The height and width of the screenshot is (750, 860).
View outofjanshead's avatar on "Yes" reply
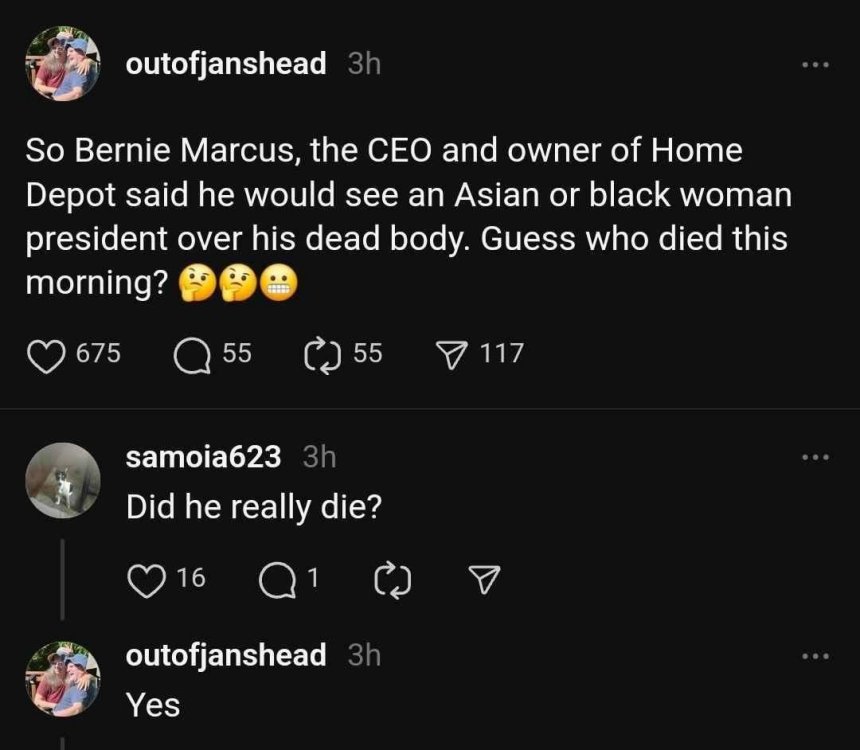(x=63, y=679)
